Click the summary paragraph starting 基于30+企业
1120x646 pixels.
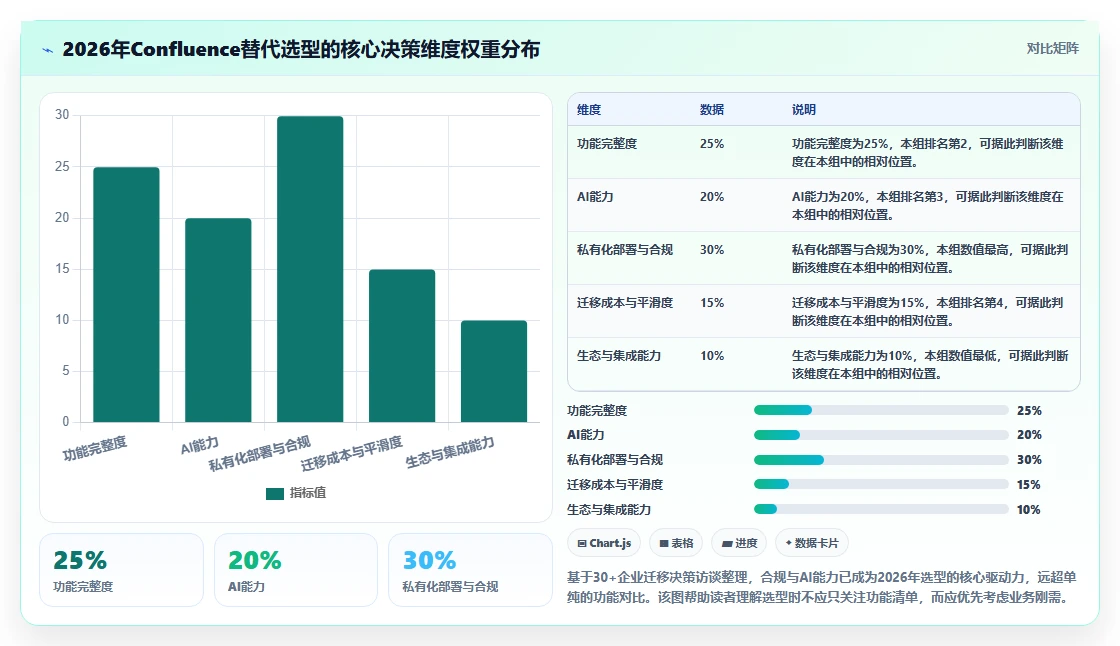point(821,587)
